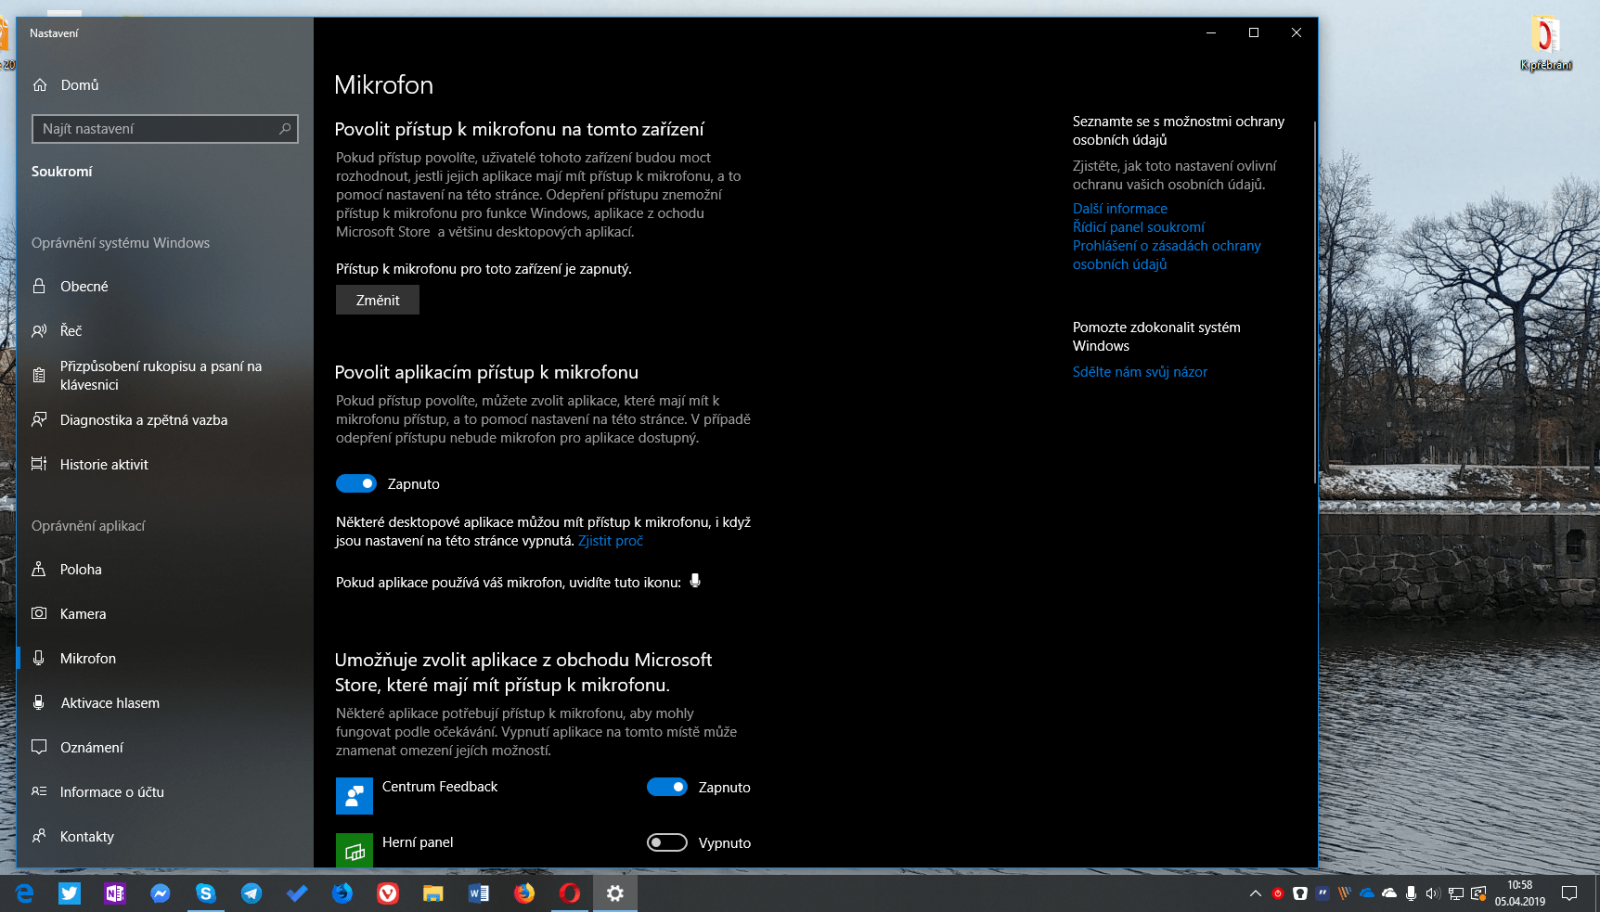Screen dimensions: 1600x912
Task: Open Telegram from taskbar
Action: click(251, 893)
